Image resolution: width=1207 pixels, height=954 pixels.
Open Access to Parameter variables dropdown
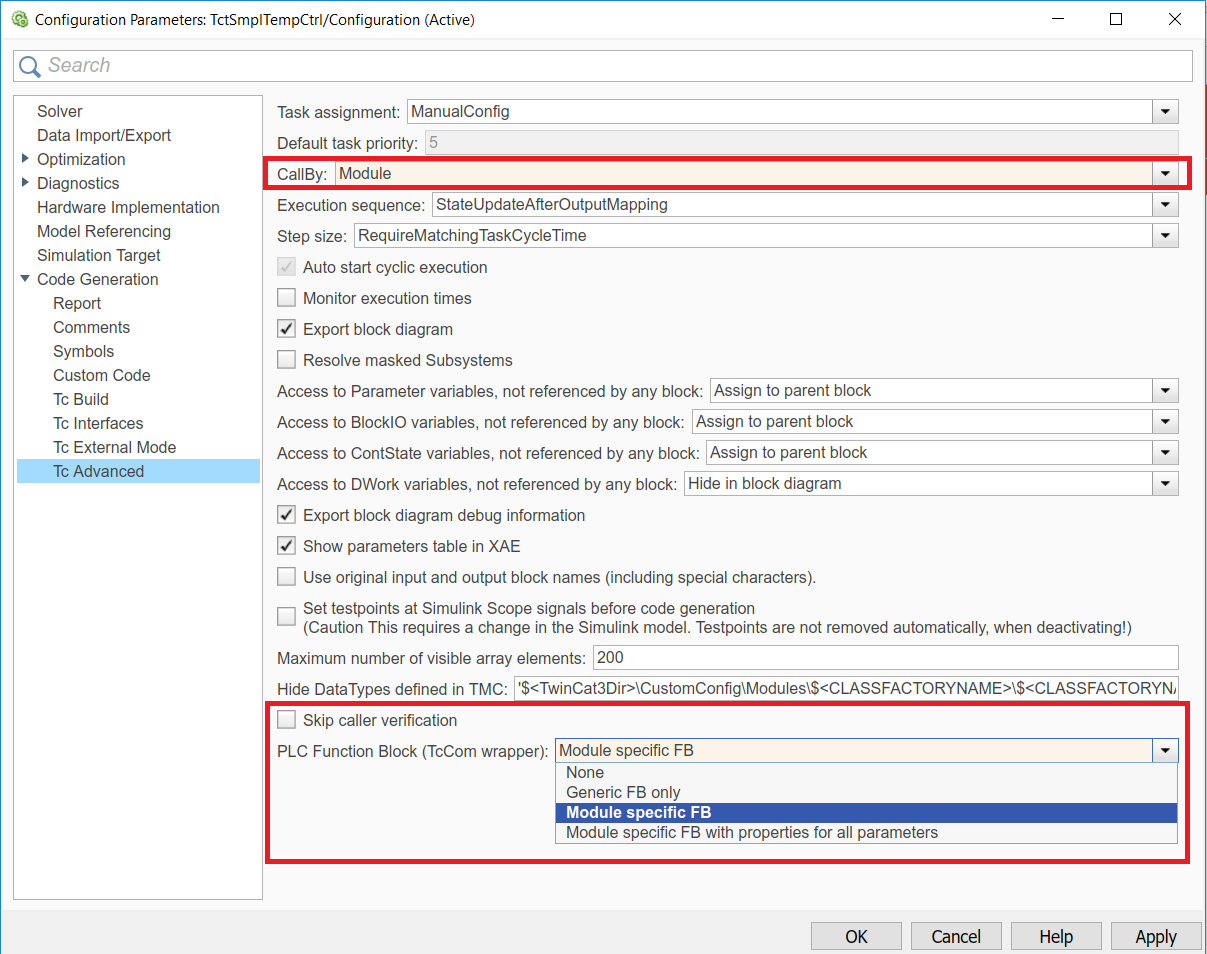pos(1165,391)
